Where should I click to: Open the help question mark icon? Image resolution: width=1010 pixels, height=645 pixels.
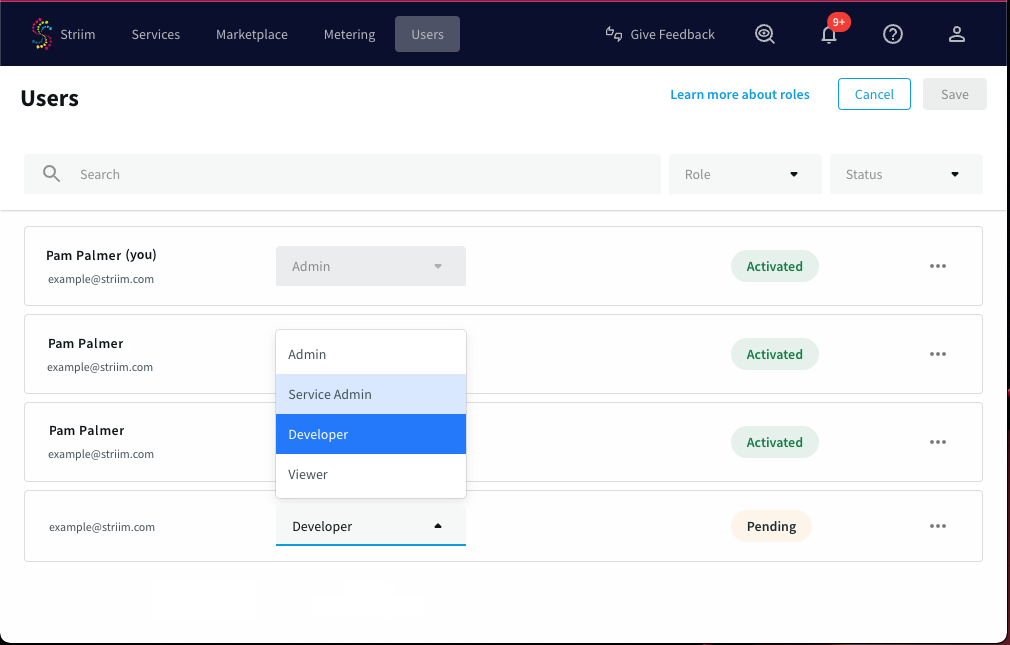[893, 34]
